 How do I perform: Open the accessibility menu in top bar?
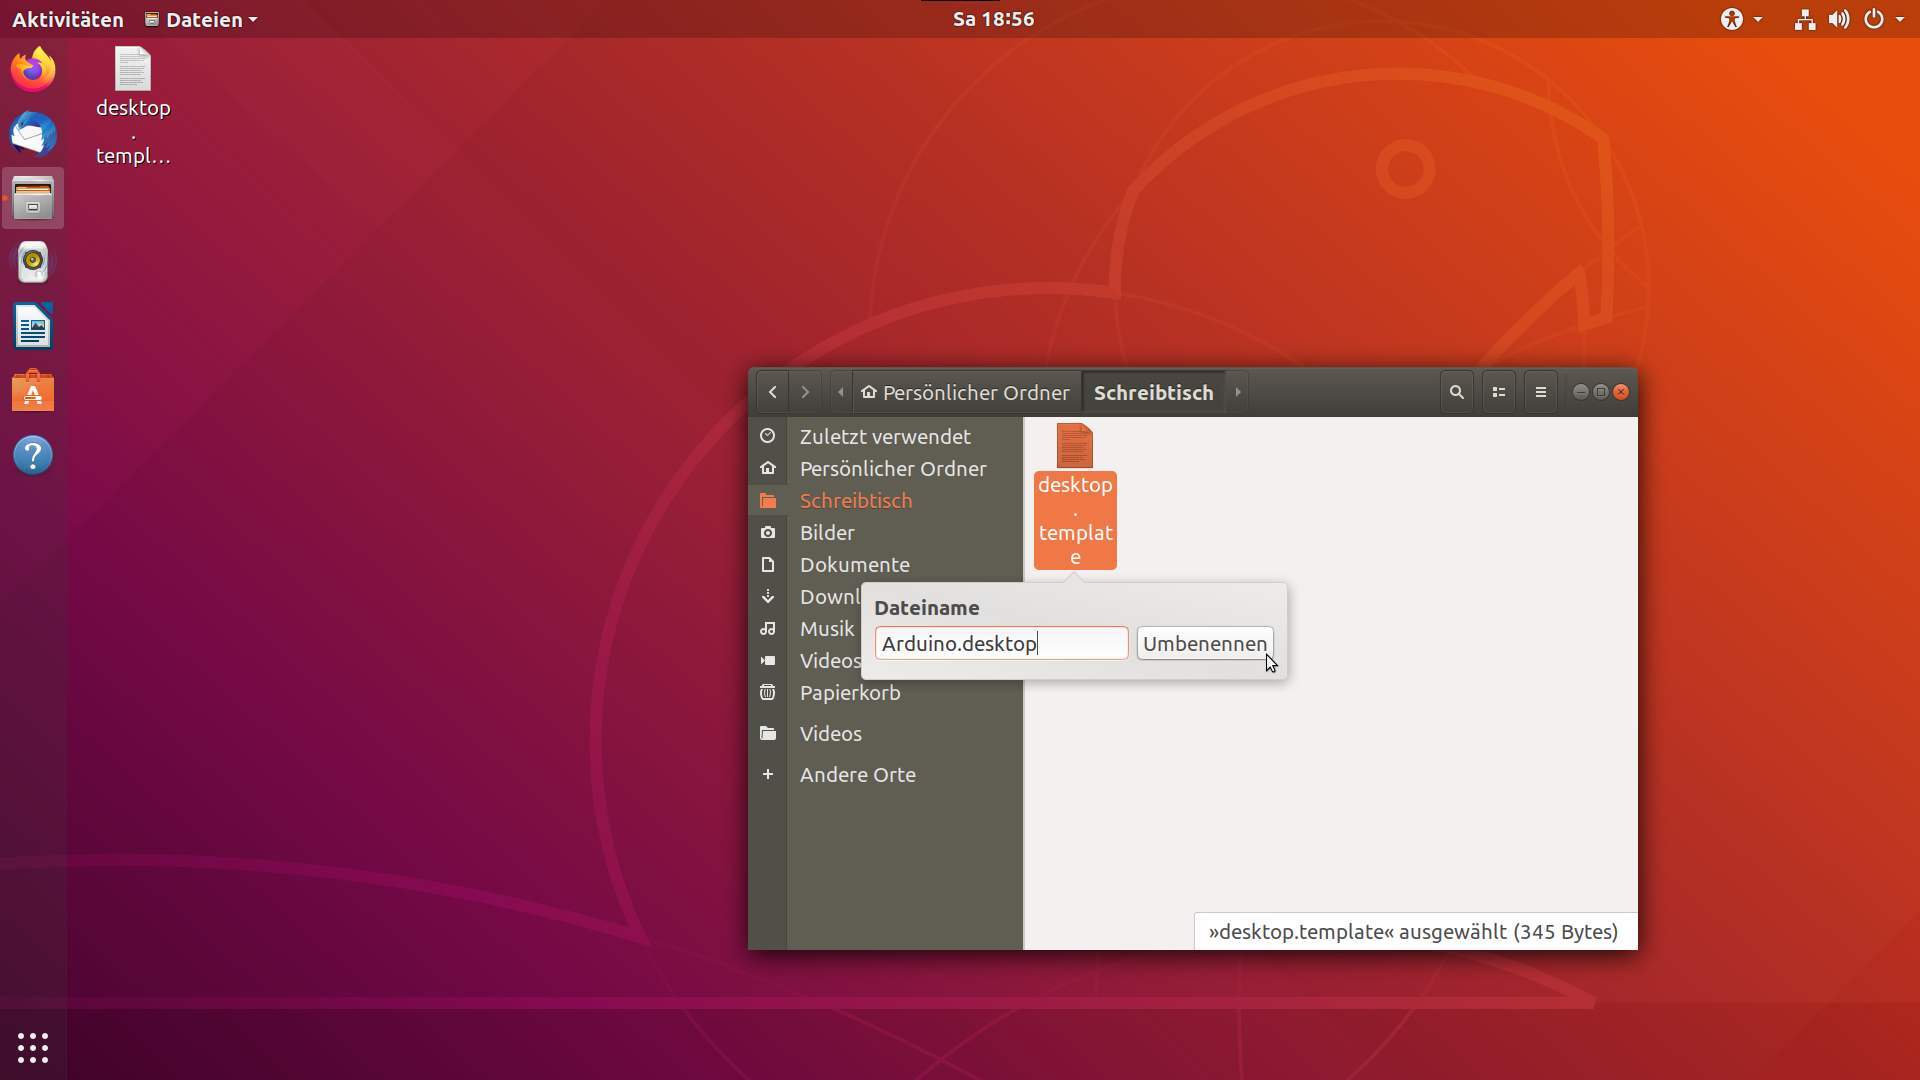(1741, 19)
